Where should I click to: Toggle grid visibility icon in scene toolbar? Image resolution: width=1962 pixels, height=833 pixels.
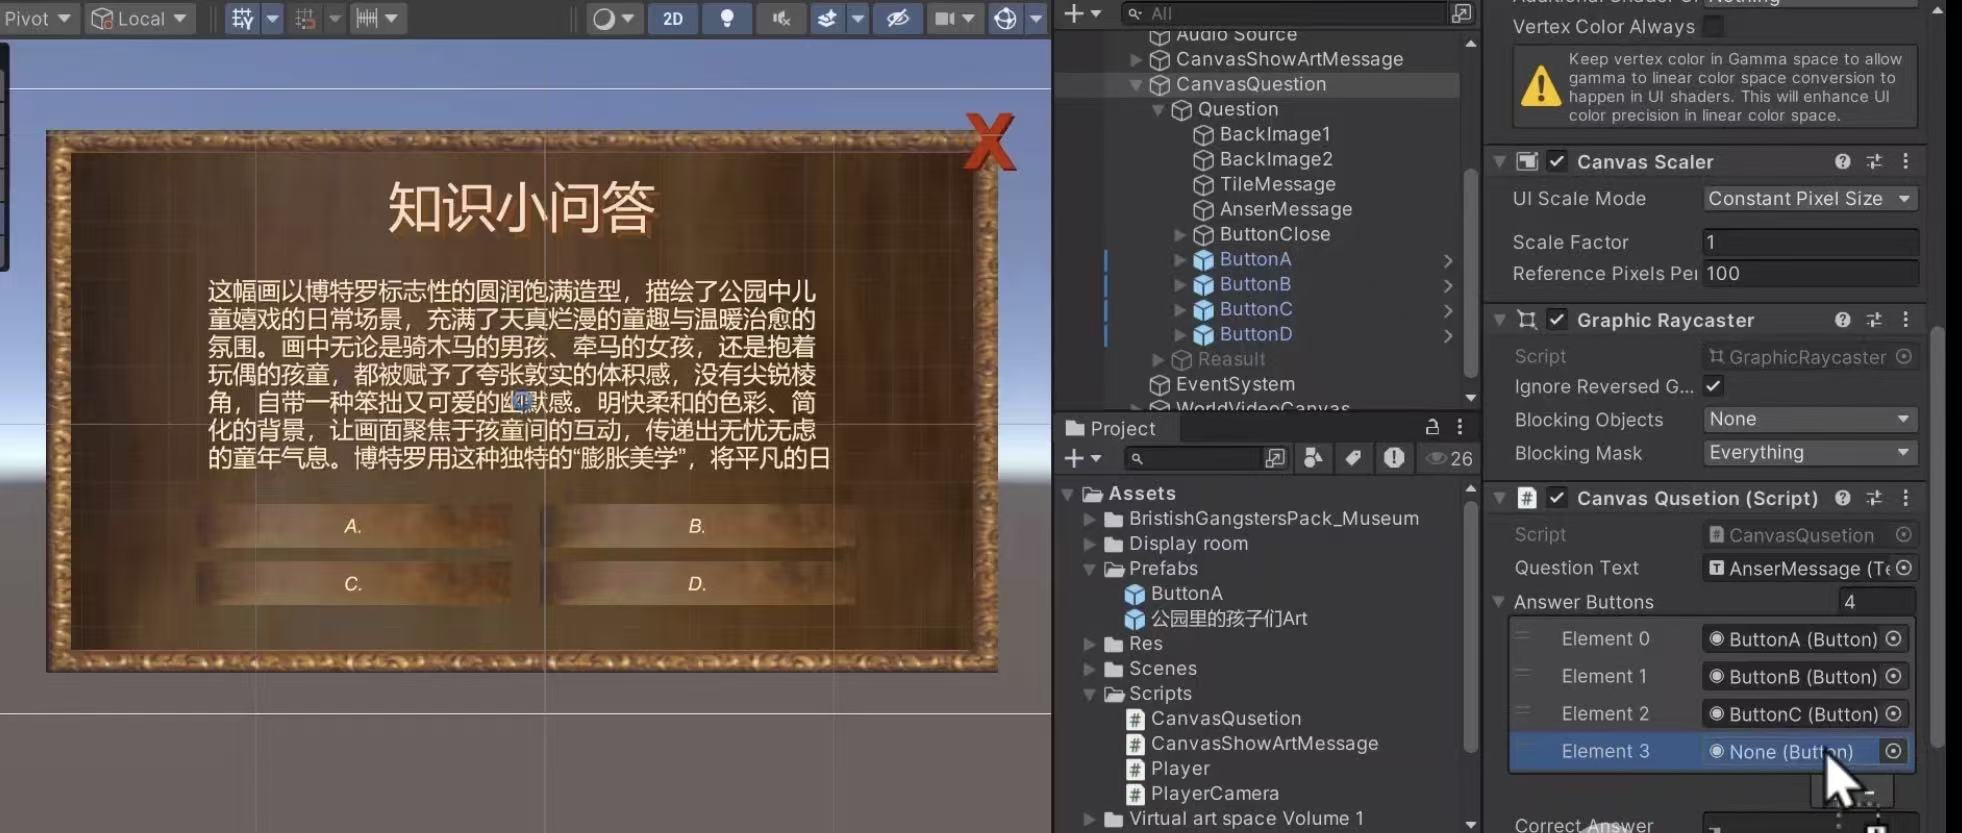(x=243, y=18)
